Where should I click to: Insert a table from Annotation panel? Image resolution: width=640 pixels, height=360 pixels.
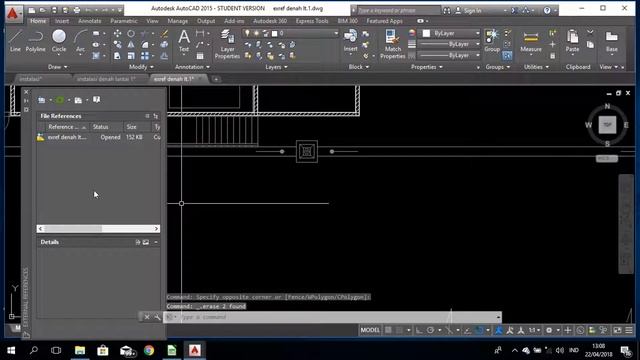[x=200, y=56]
